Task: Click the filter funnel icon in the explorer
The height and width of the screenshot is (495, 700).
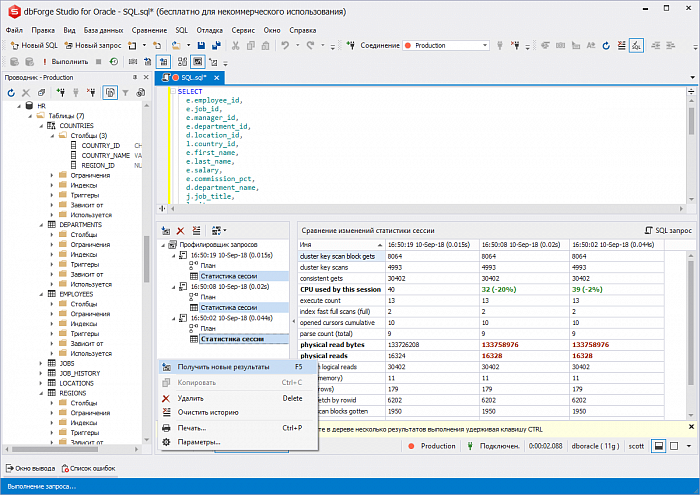Action: (x=125, y=93)
